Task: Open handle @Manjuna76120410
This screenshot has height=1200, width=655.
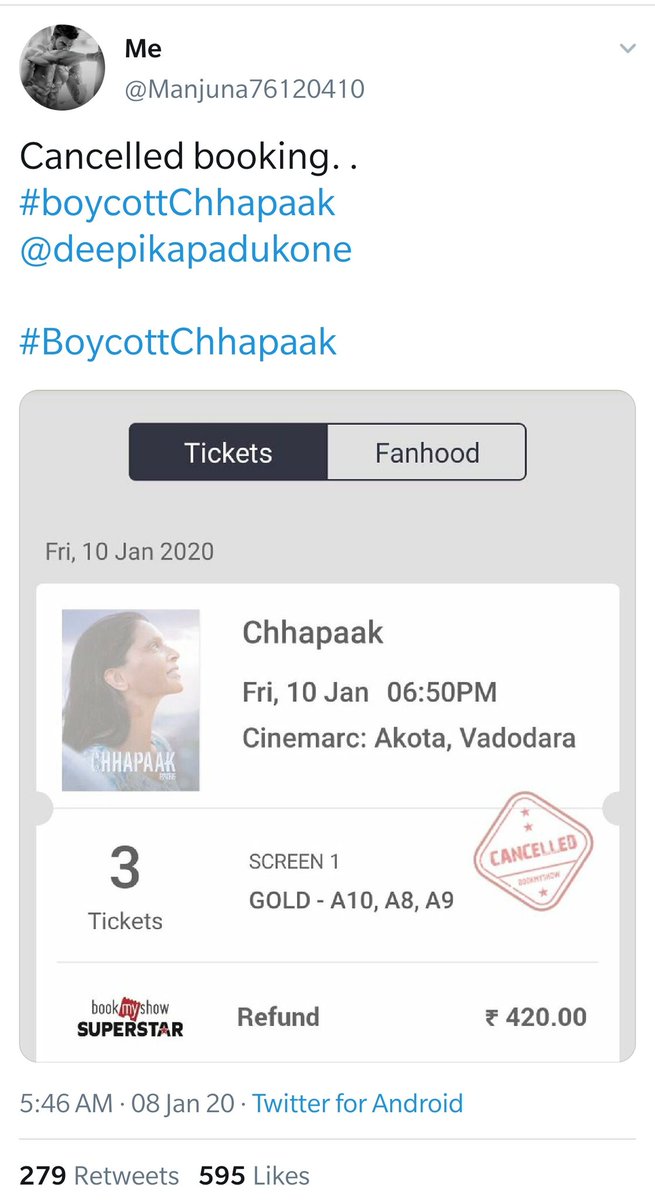Action: click(x=245, y=89)
